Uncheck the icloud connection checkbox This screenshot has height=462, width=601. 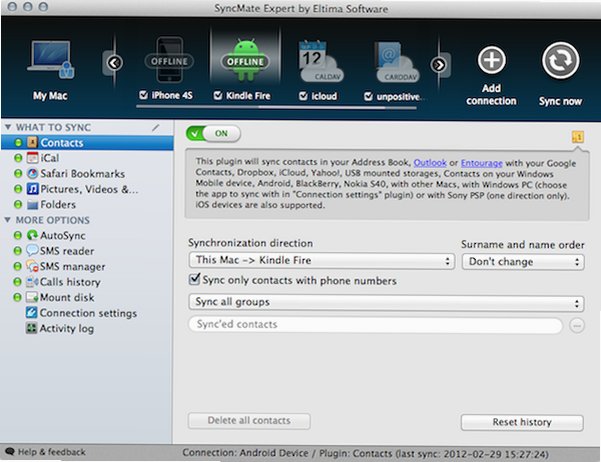[303, 96]
